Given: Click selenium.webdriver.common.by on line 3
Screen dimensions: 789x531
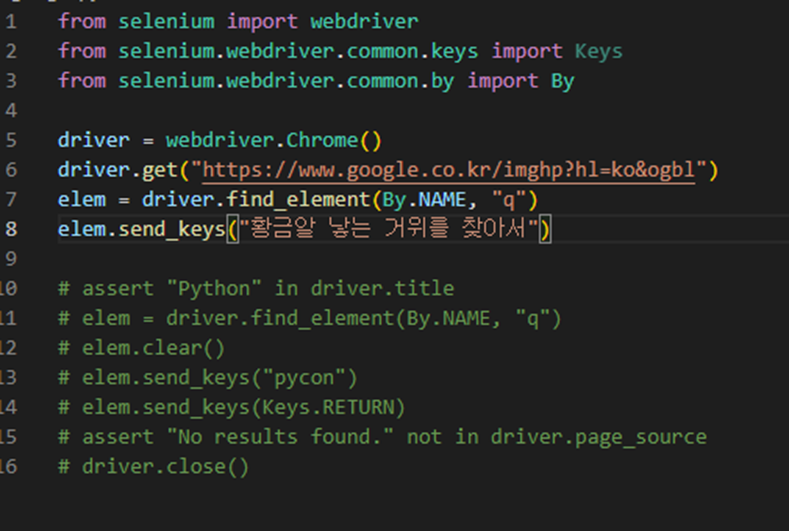Looking at the screenshot, I should [286, 81].
